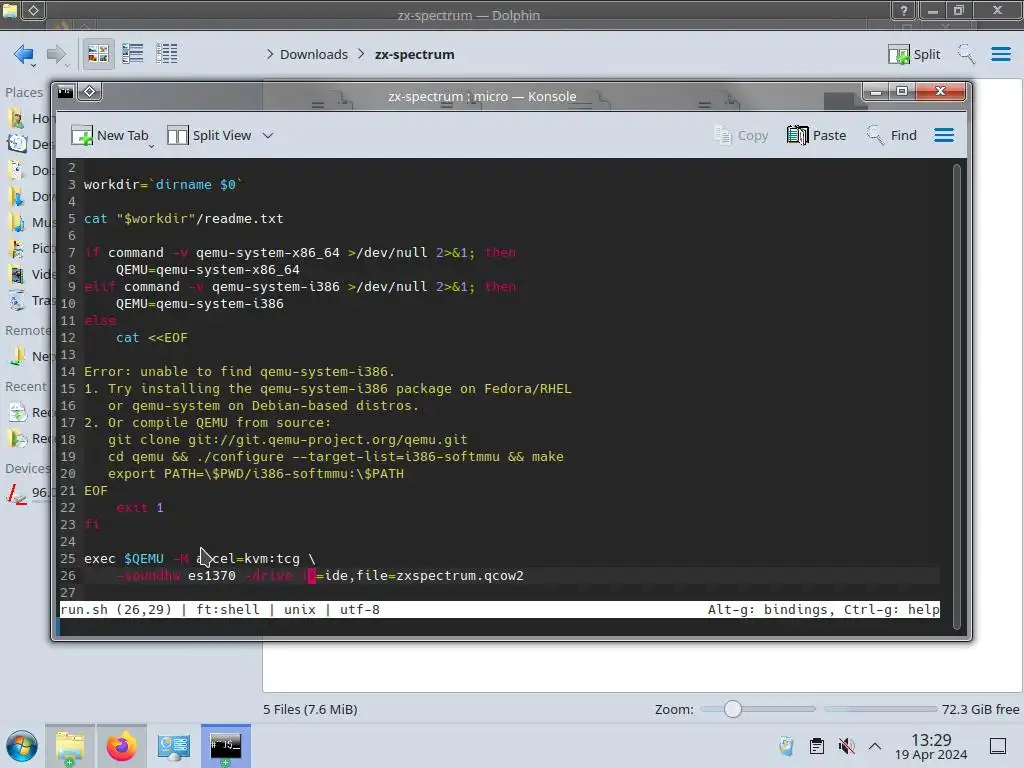Click Copy in Konsole toolbar
The image size is (1024, 768).
pos(741,135)
